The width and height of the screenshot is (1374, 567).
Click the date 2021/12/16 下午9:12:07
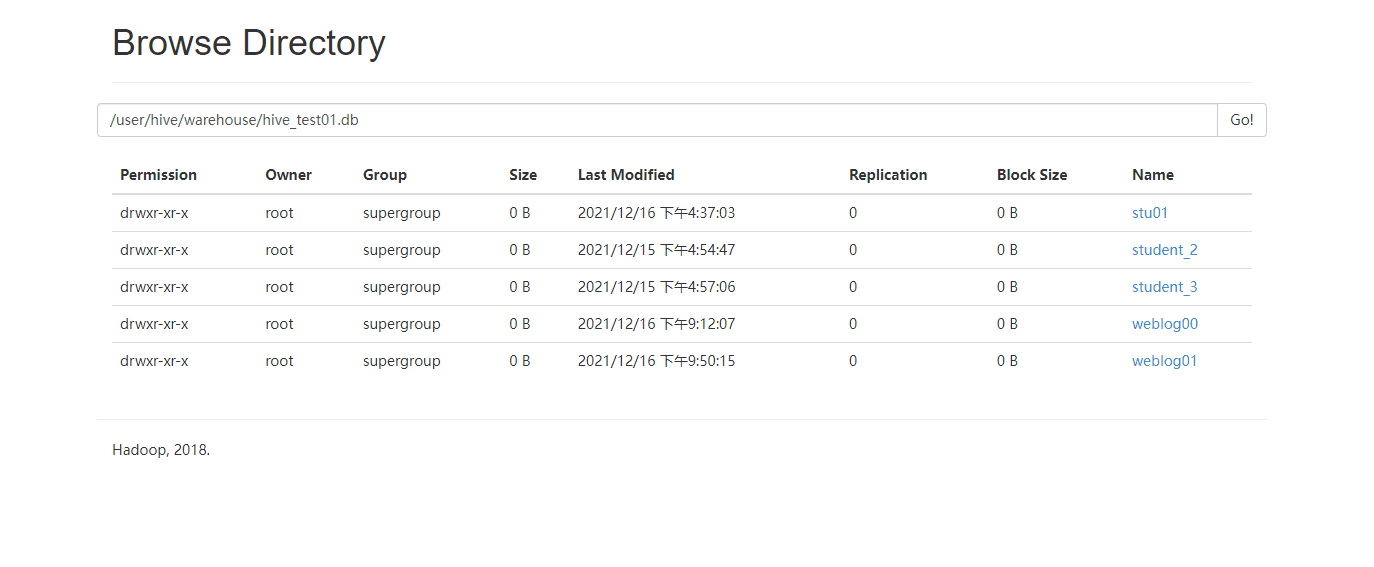click(x=656, y=324)
